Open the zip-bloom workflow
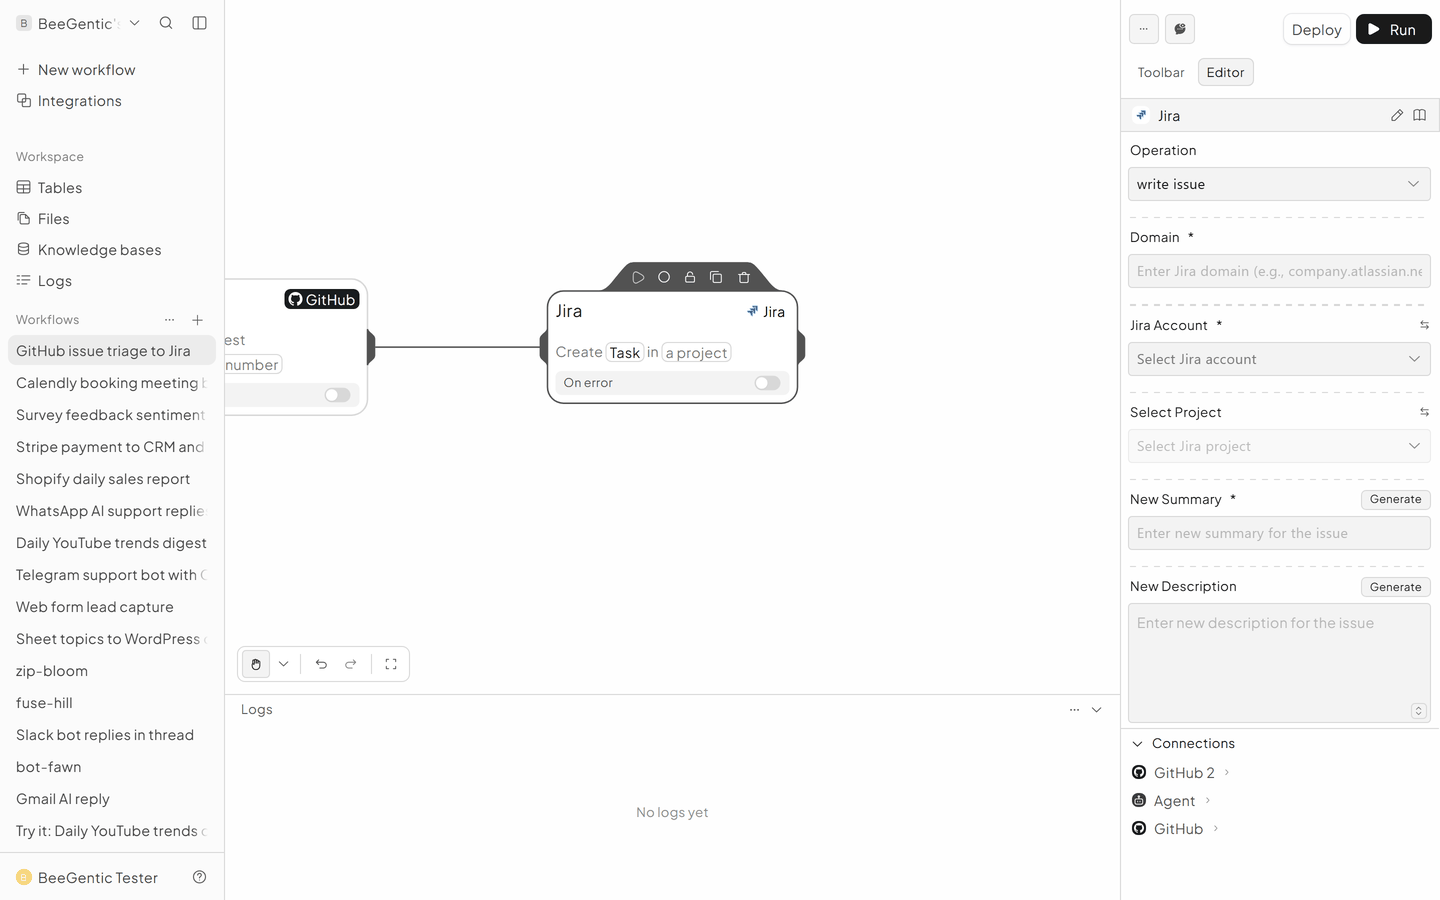 pyautogui.click(x=112, y=671)
